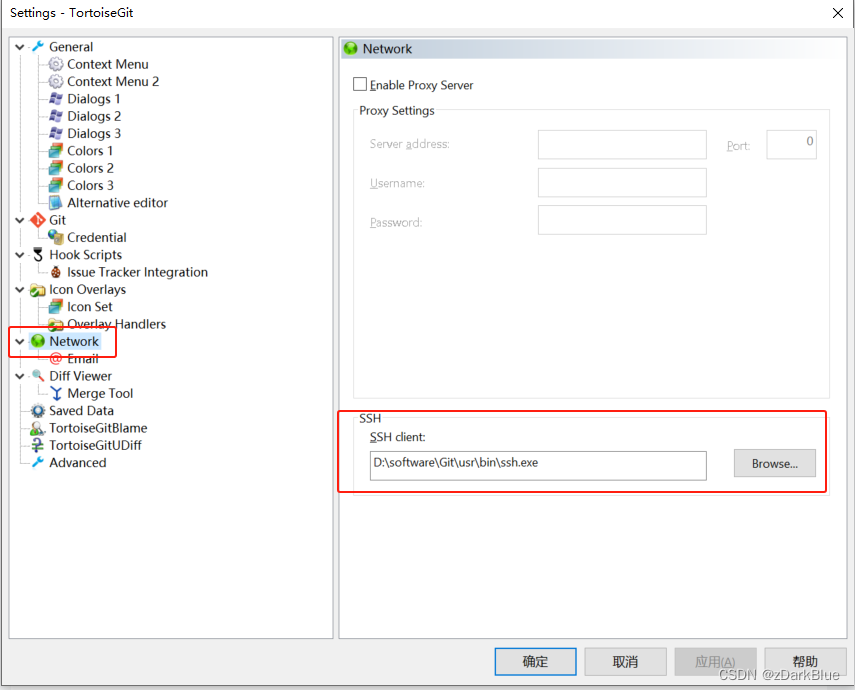Open the Context Menu settings page
The height and width of the screenshot is (690, 855).
pos(107,64)
